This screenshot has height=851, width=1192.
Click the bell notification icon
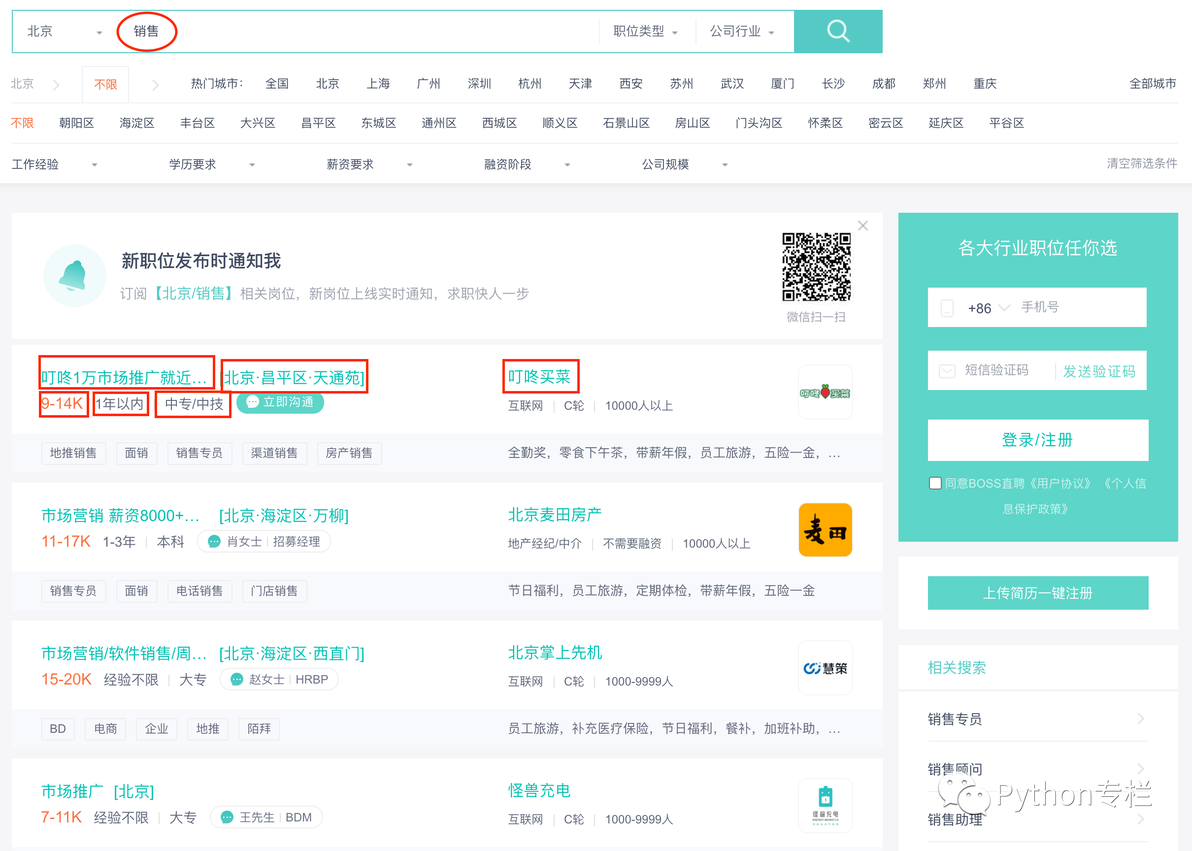tap(74, 275)
